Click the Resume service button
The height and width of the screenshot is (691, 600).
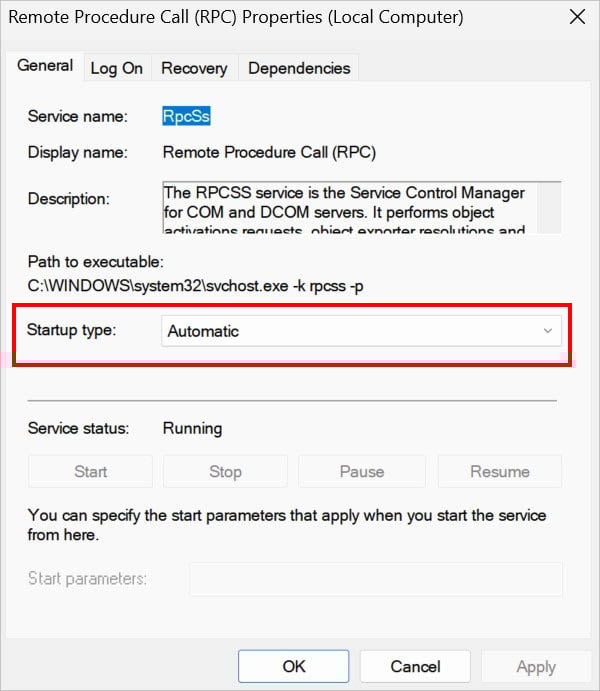coord(500,471)
